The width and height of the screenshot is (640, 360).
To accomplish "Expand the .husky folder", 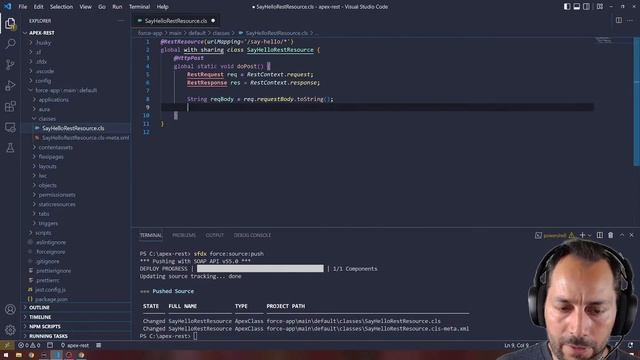I will click(43, 42).
